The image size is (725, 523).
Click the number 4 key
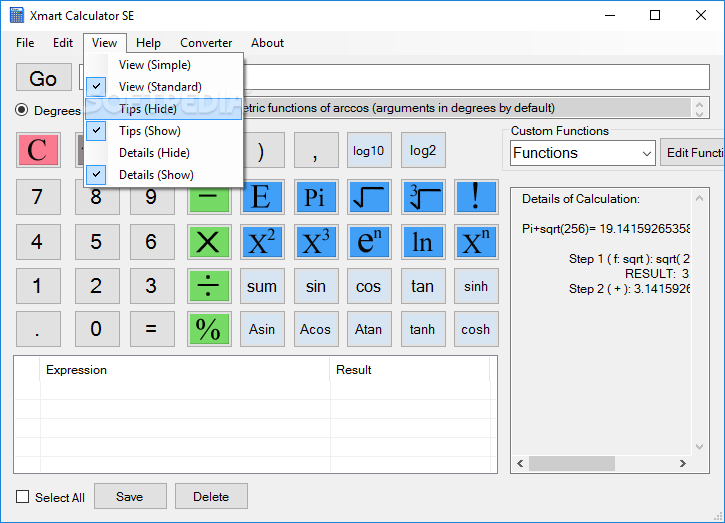(38, 242)
